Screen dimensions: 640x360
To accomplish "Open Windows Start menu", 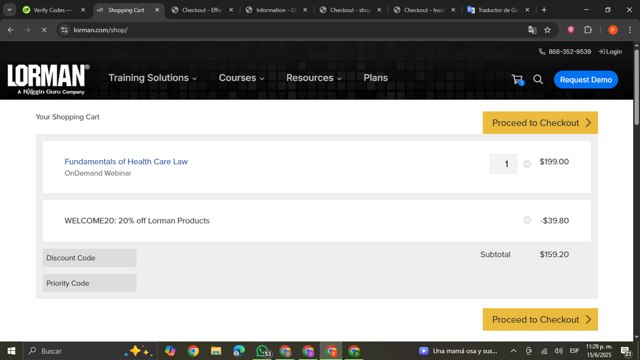I will tap(11, 351).
